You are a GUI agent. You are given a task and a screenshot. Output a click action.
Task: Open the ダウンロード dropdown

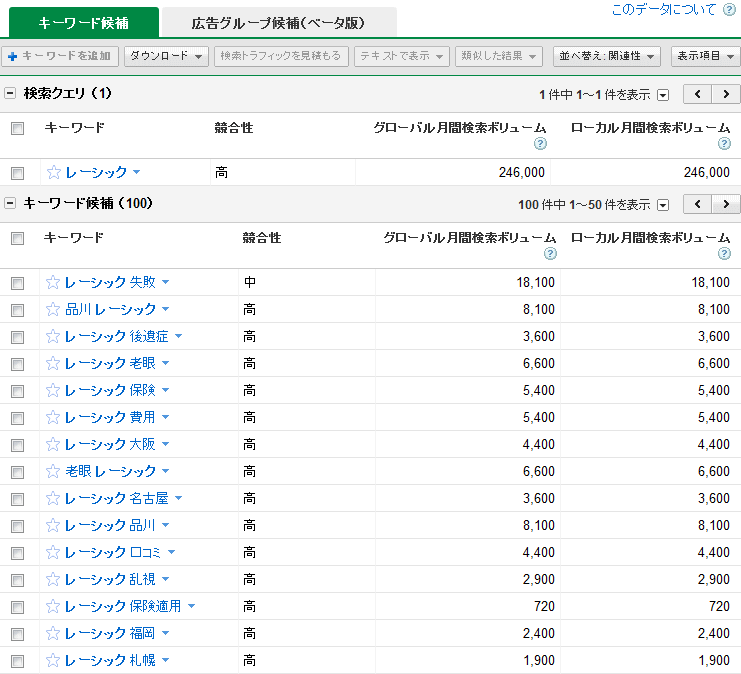point(166,56)
